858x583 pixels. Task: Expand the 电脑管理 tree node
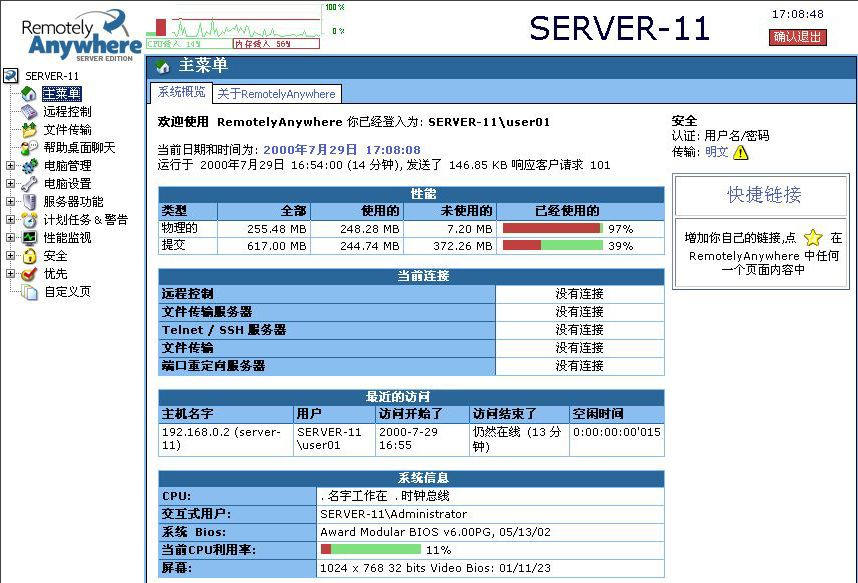(10, 166)
